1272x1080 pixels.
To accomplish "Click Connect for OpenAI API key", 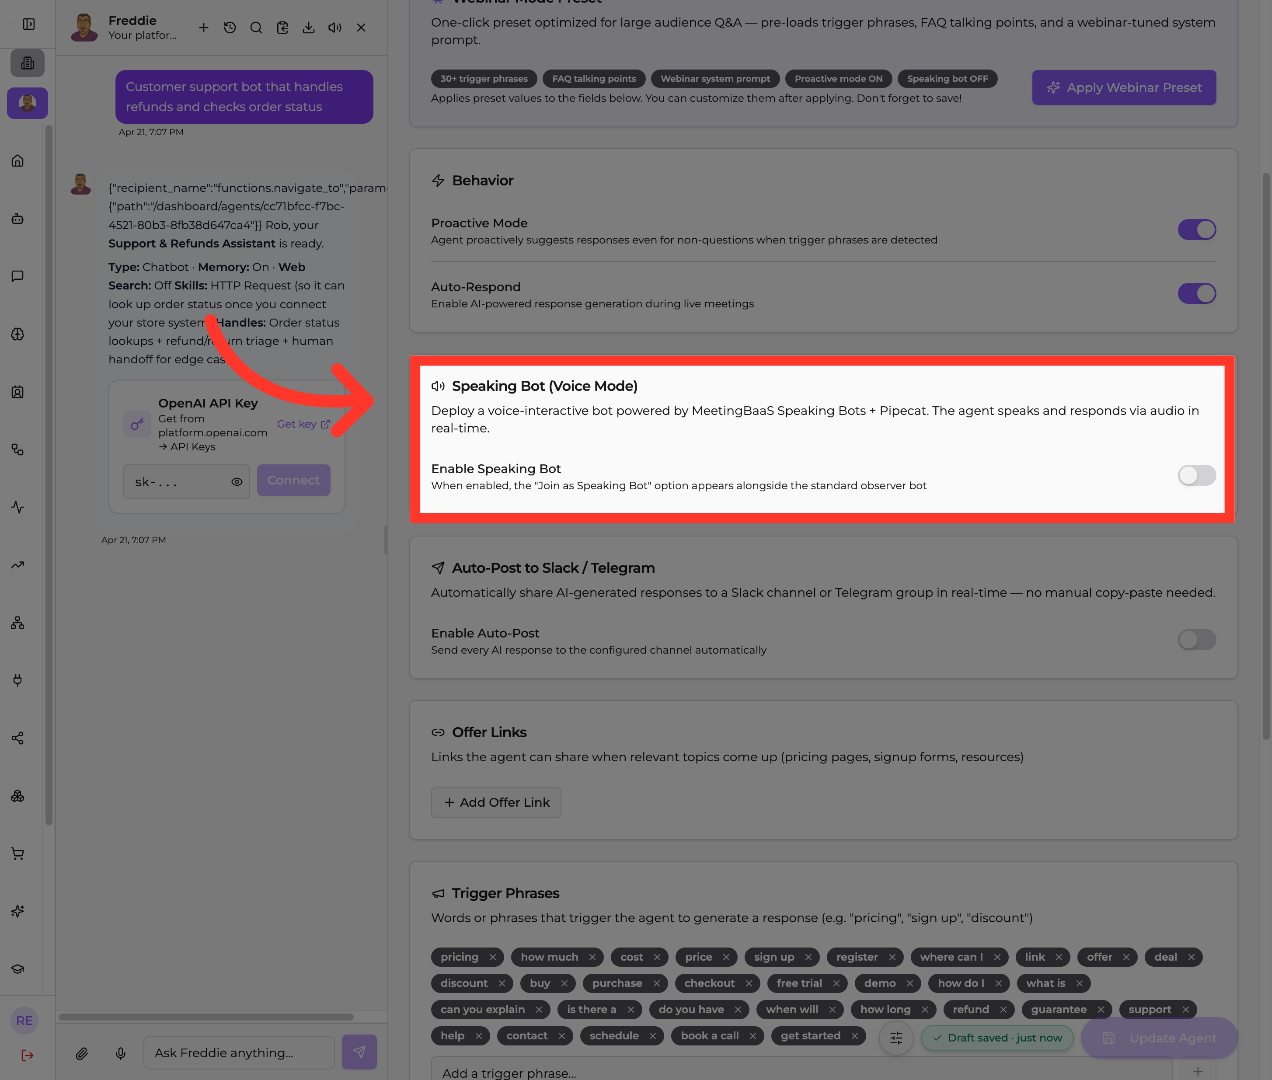I will pyautogui.click(x=293, y=481).
